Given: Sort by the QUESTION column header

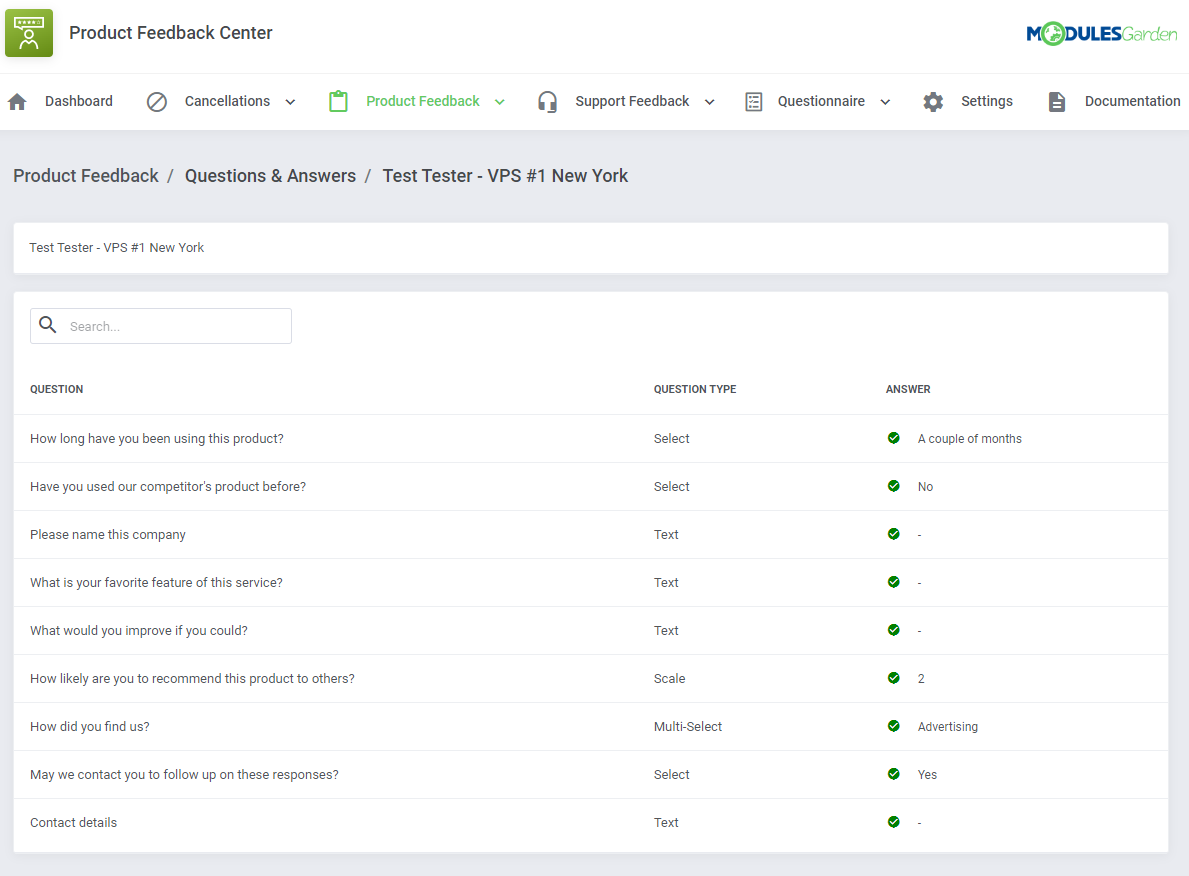Looking at the screenshot, I should 57,389.
